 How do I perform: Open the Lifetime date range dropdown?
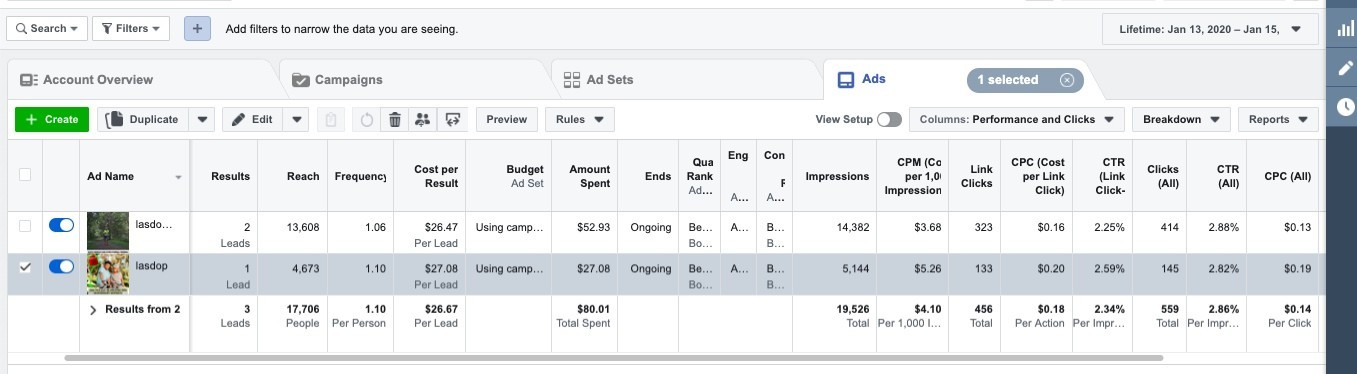click(x=1210, y=29)
